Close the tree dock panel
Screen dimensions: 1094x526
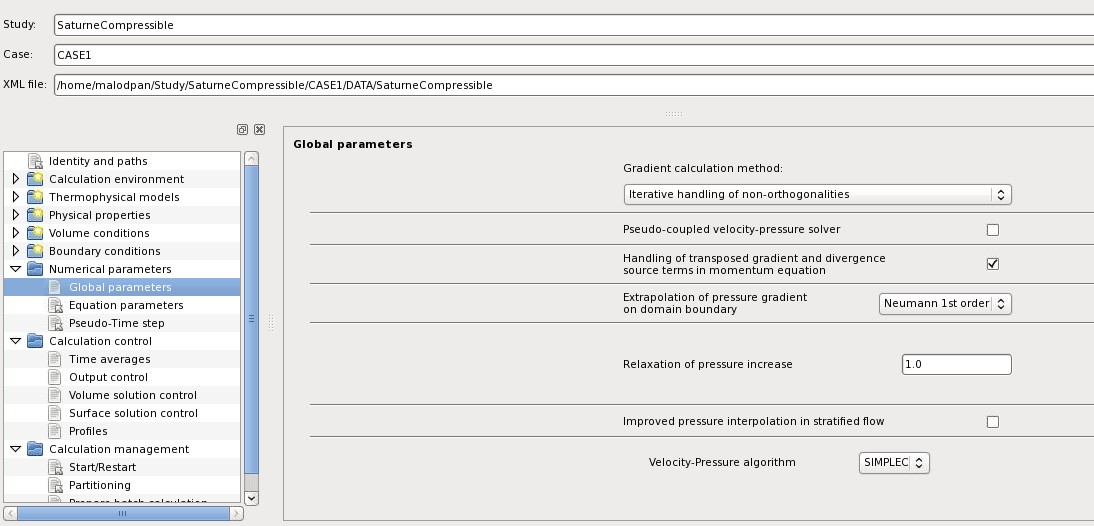pyautogui.click(x=259, y=130)
